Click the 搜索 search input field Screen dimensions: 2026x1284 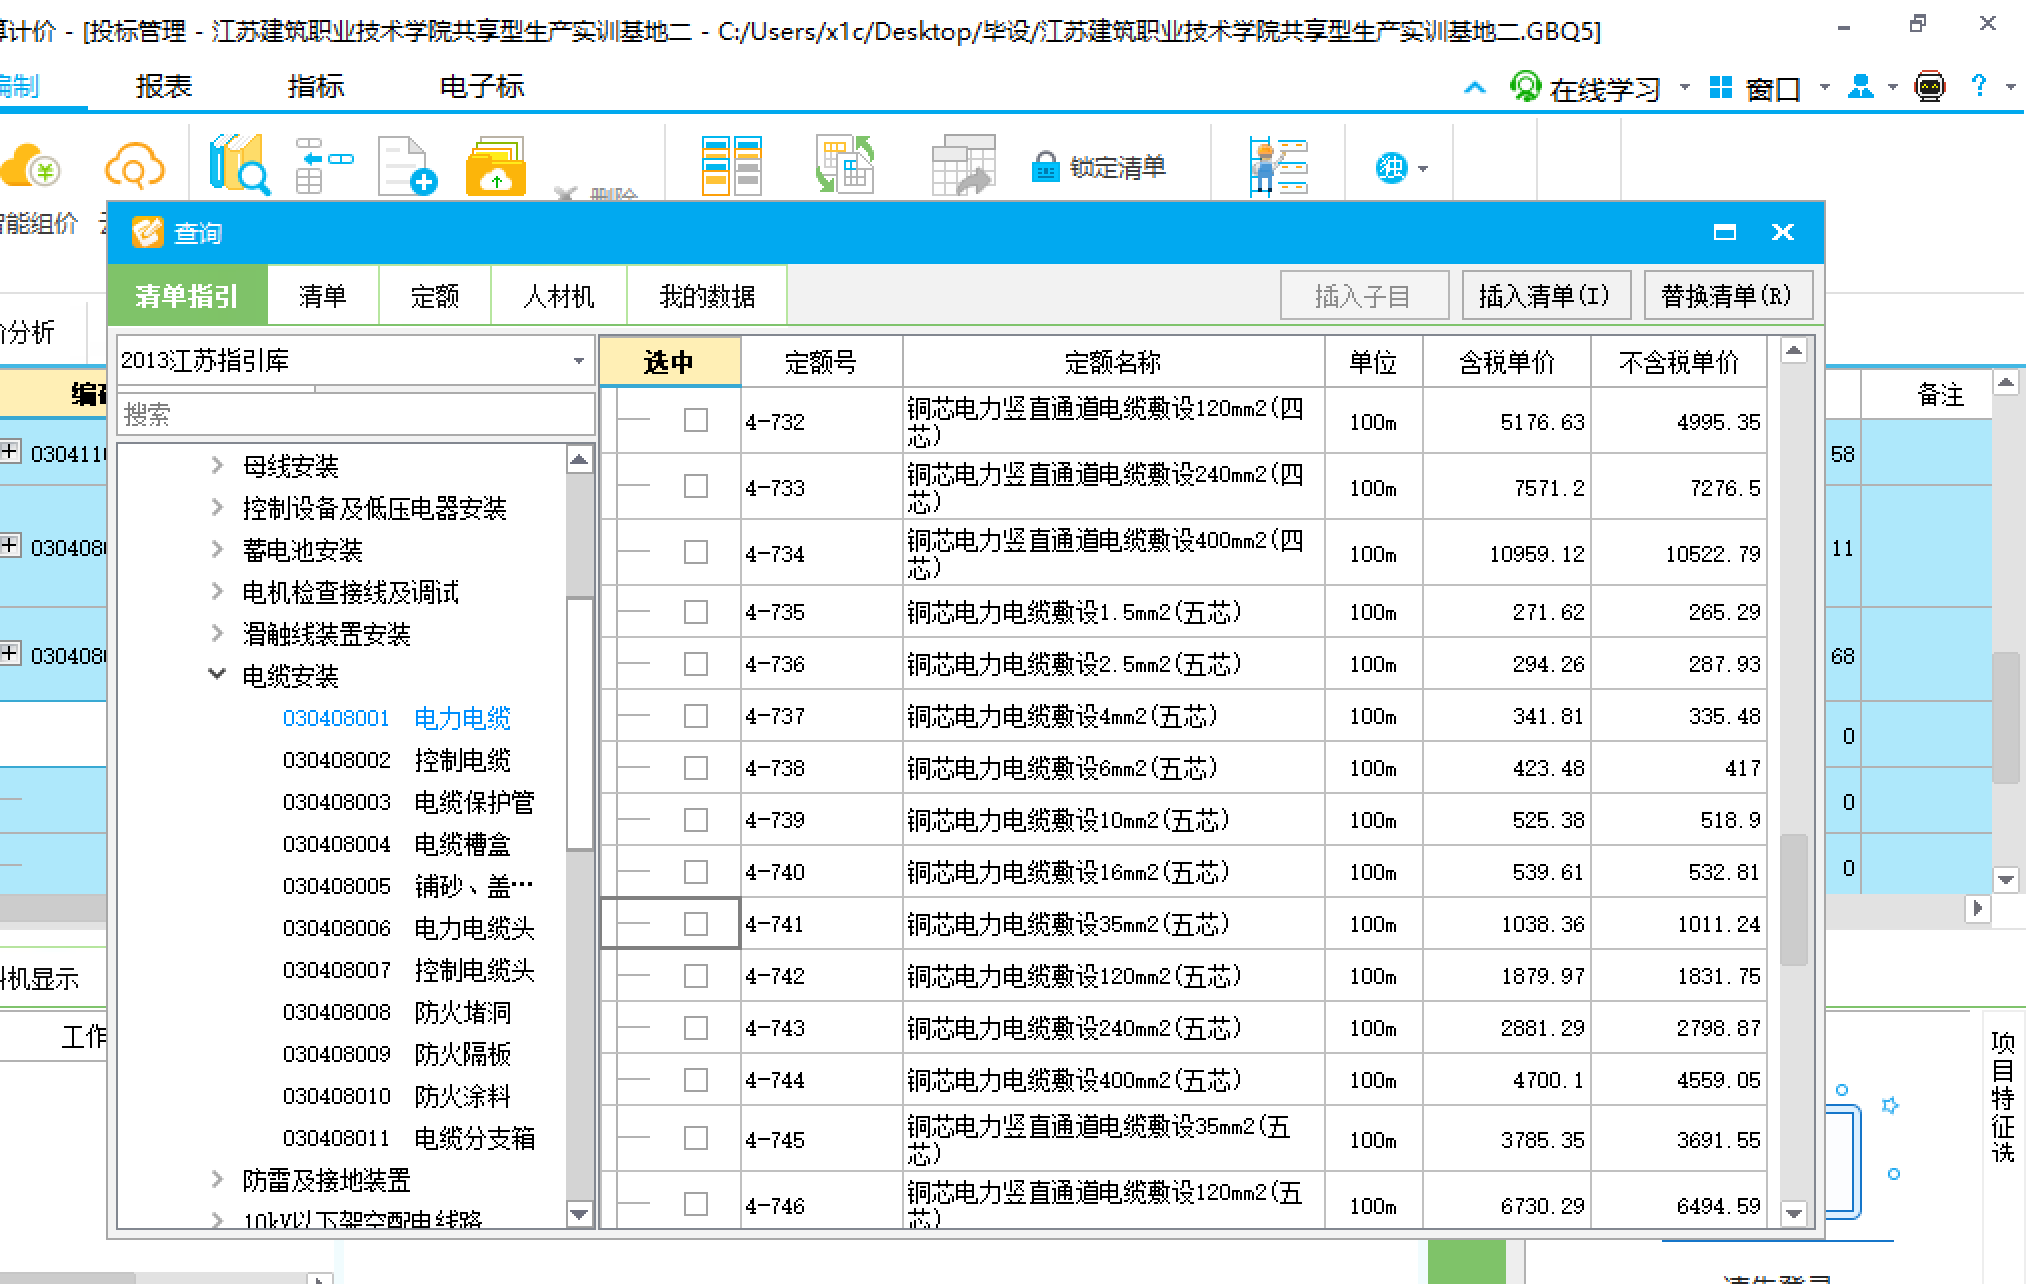click(356, 414)
